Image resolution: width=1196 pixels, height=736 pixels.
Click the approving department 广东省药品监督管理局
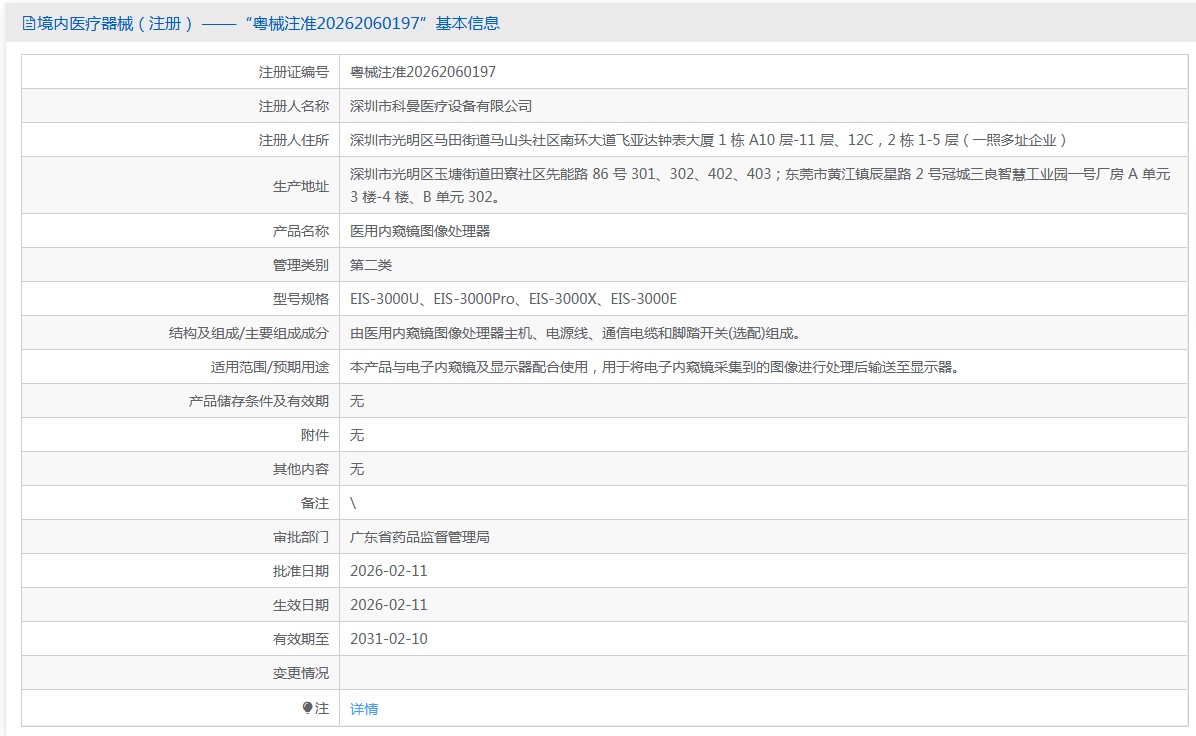tap(420, 537)
